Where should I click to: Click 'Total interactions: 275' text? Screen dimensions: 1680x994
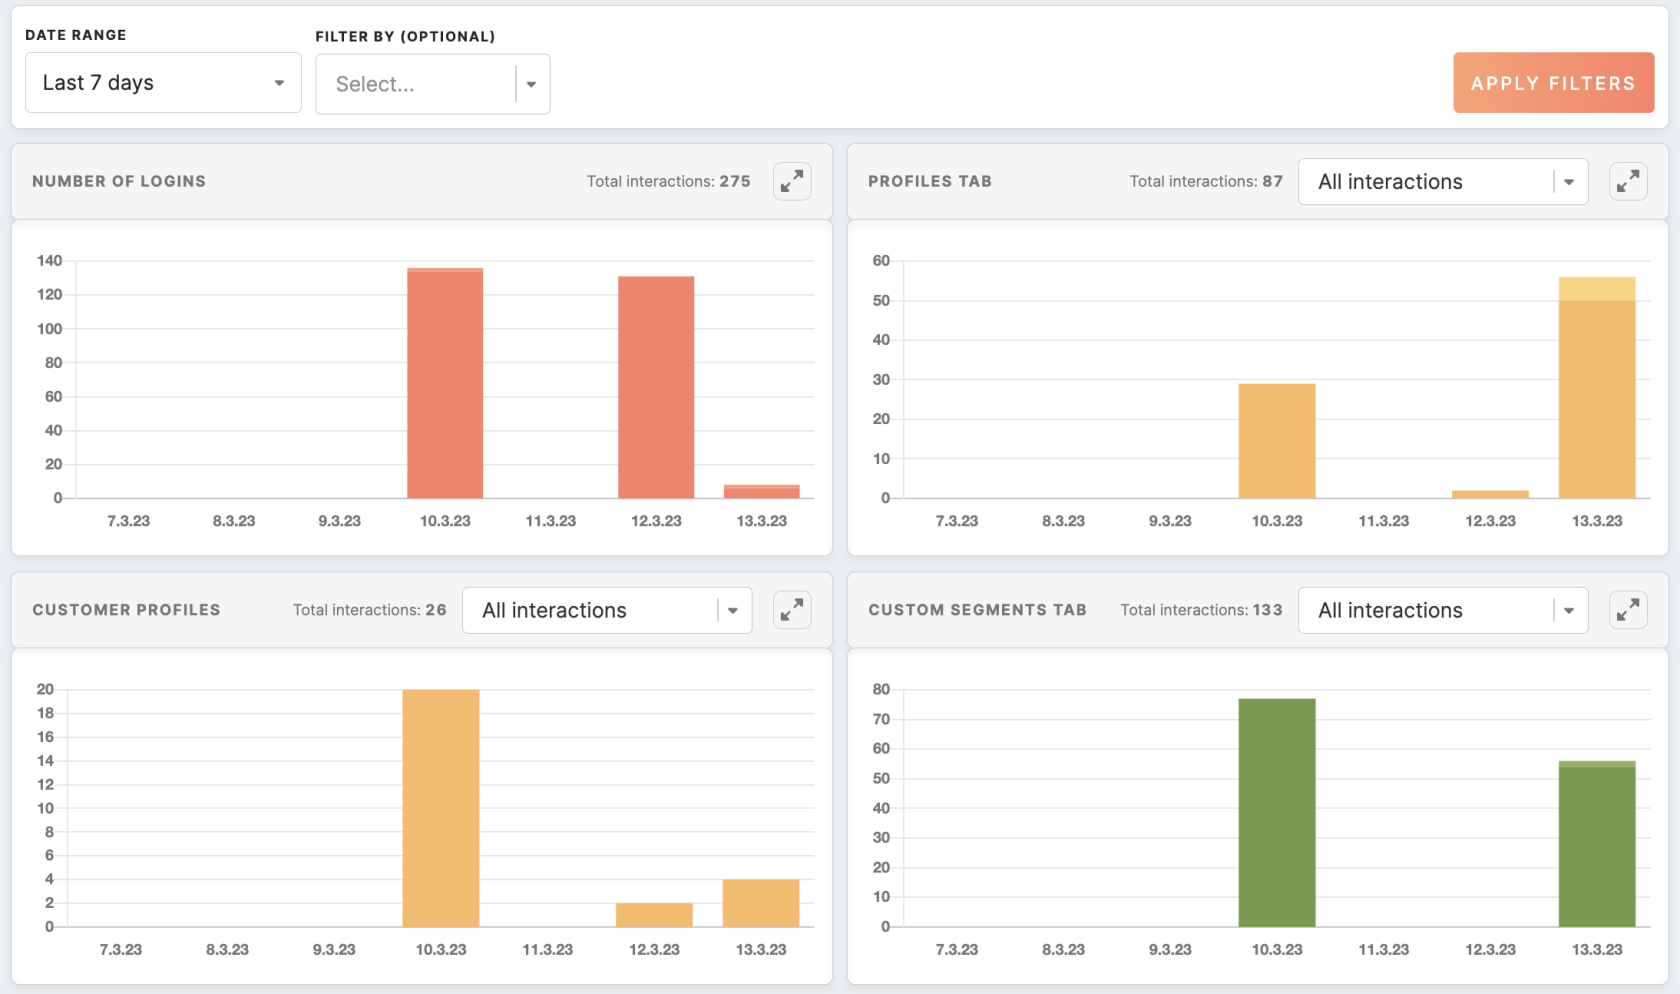[669, 181]
